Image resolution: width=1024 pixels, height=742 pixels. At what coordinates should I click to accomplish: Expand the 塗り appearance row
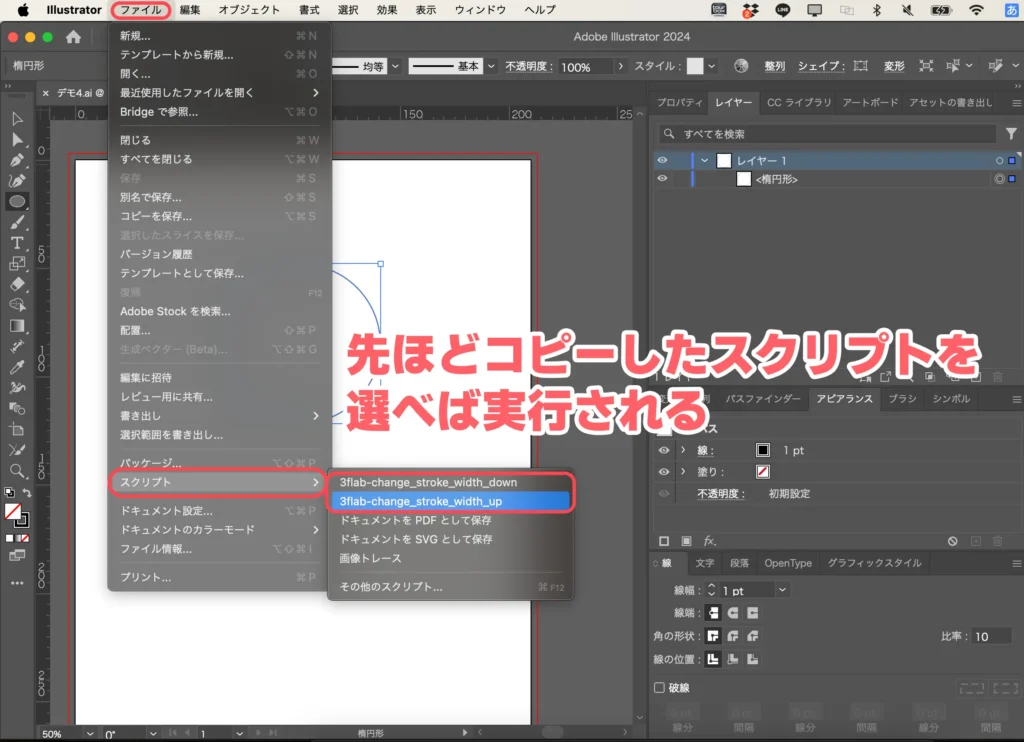click(683, 471)
